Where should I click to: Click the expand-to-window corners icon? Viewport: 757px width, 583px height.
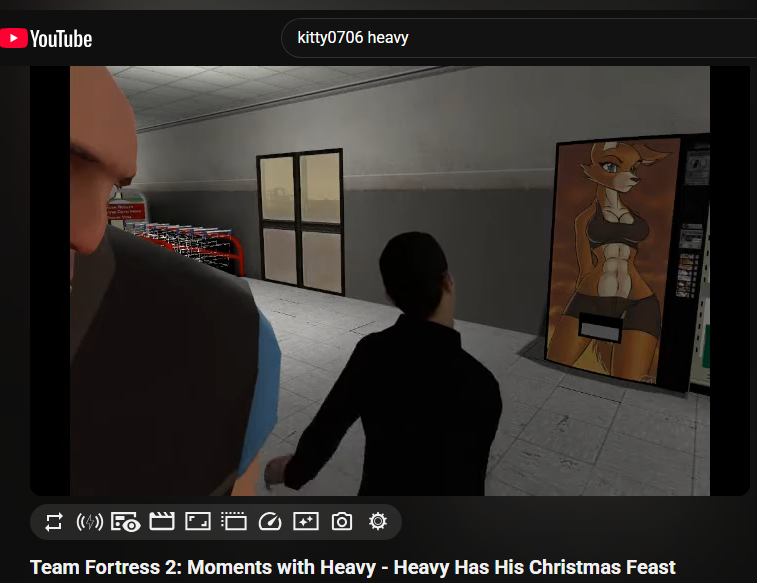pyautogui.click(x=198, y=522)
